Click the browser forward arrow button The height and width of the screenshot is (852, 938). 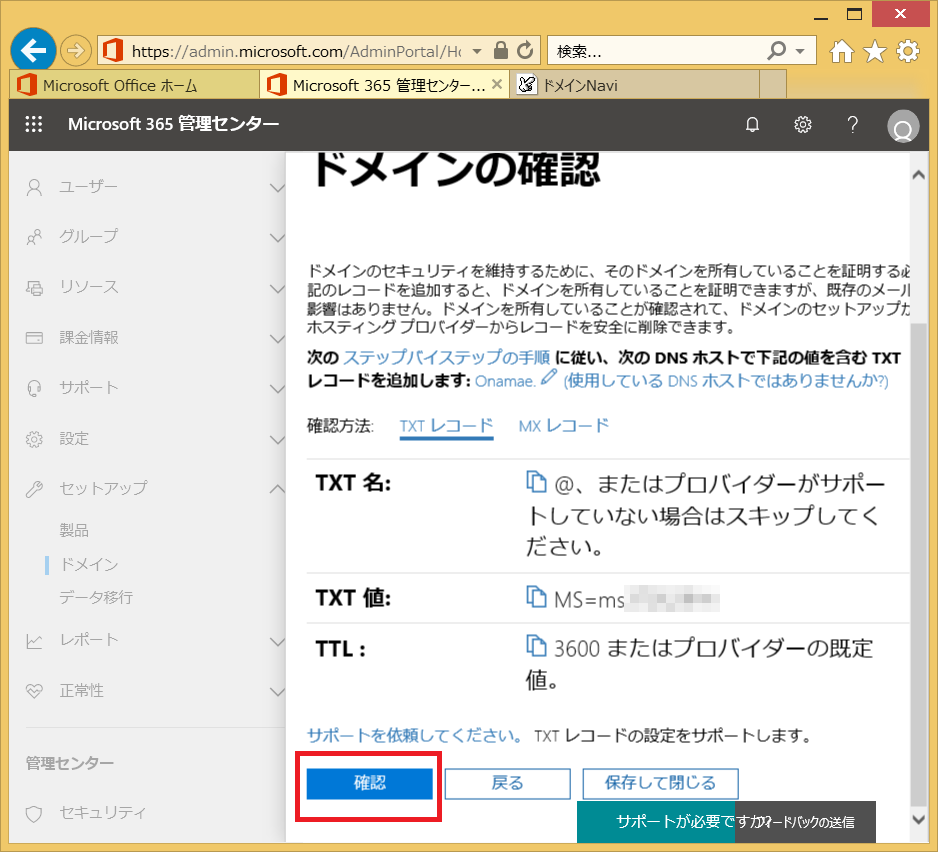[x=75, y=51]
